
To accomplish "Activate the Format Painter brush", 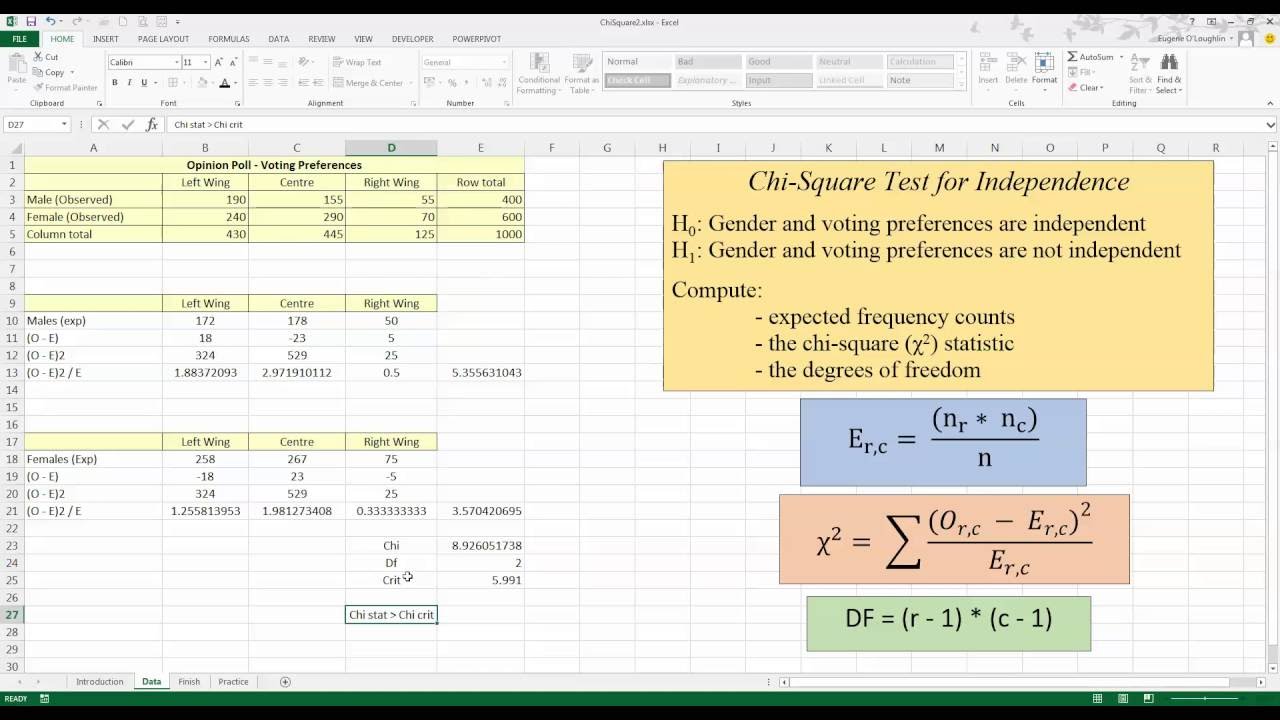I will [65, 87].
